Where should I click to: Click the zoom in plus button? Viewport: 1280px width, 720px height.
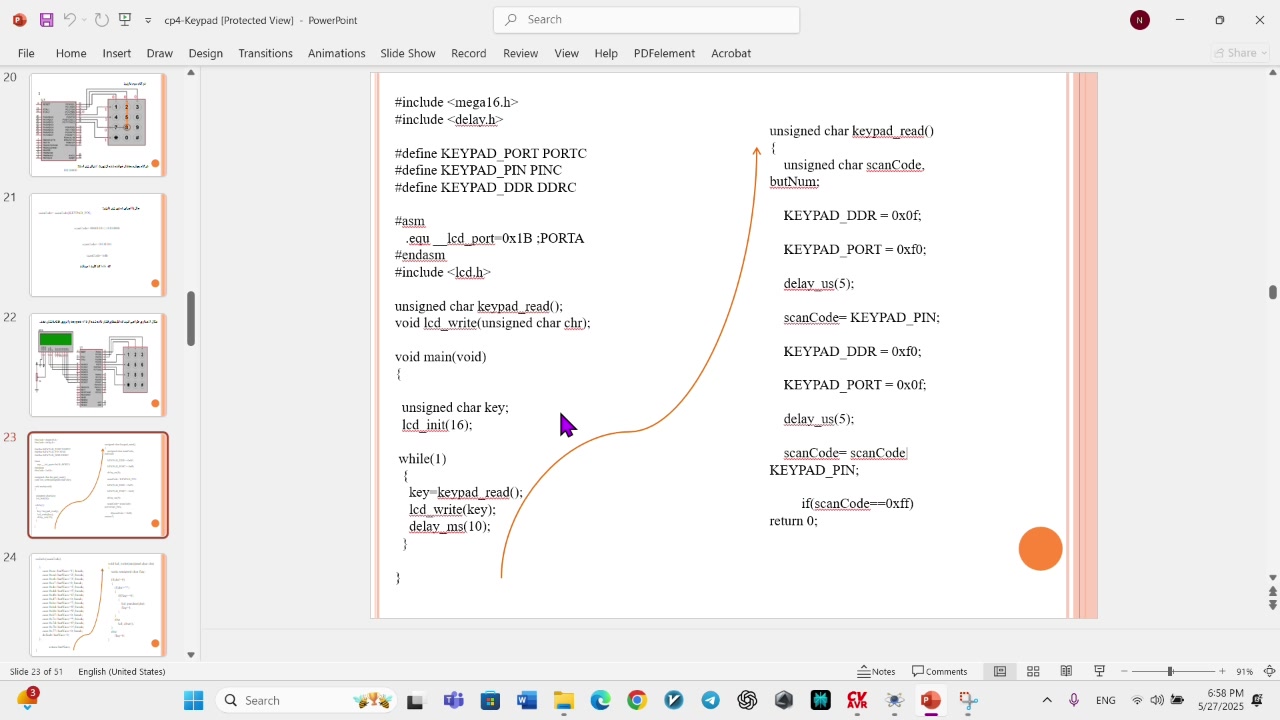[x=1222, y=672]
